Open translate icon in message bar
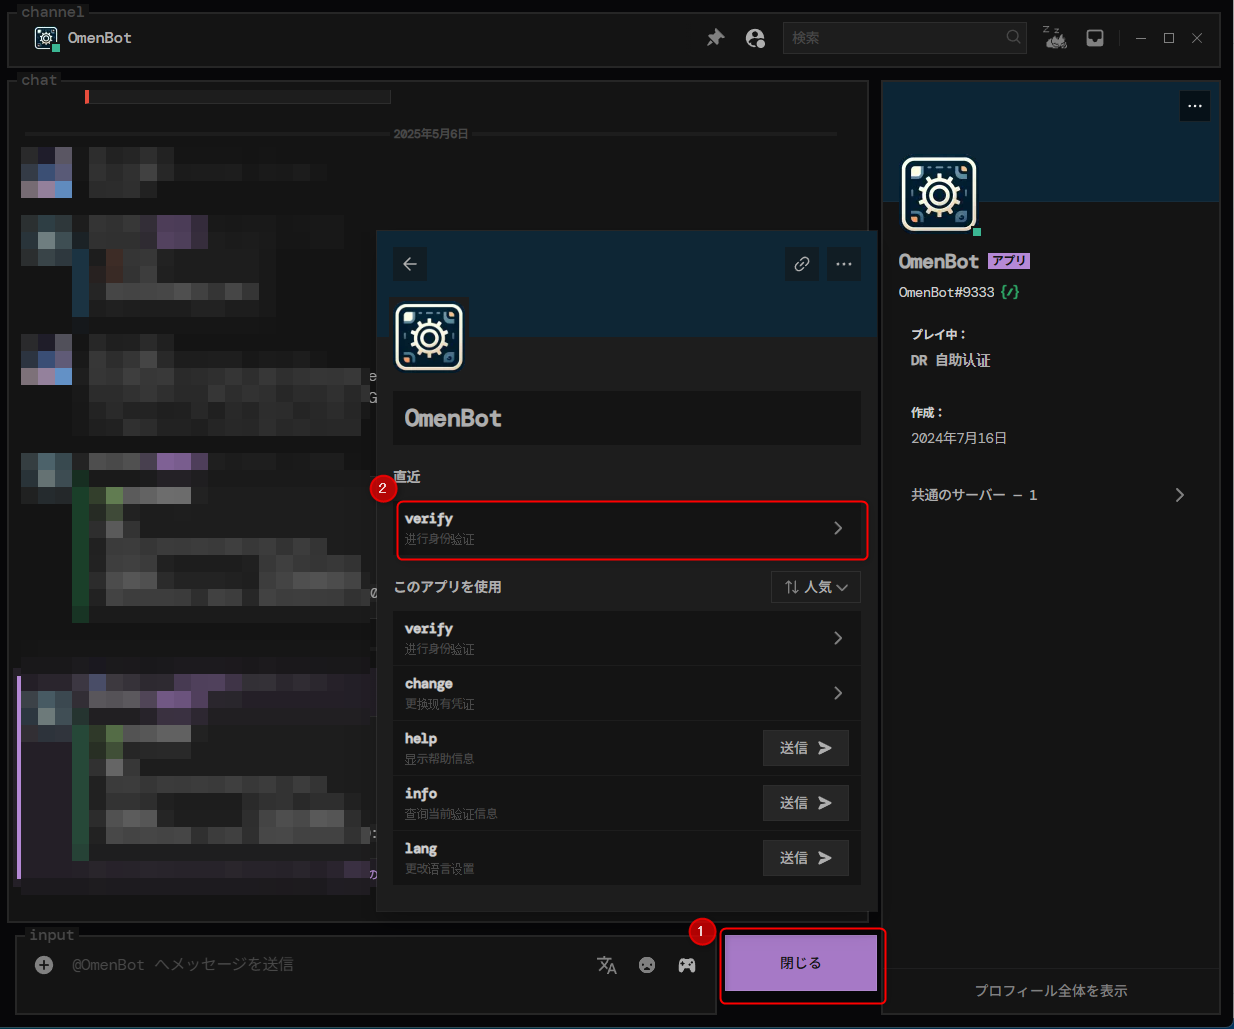The image size is (1234, 1029). [607, 965]
